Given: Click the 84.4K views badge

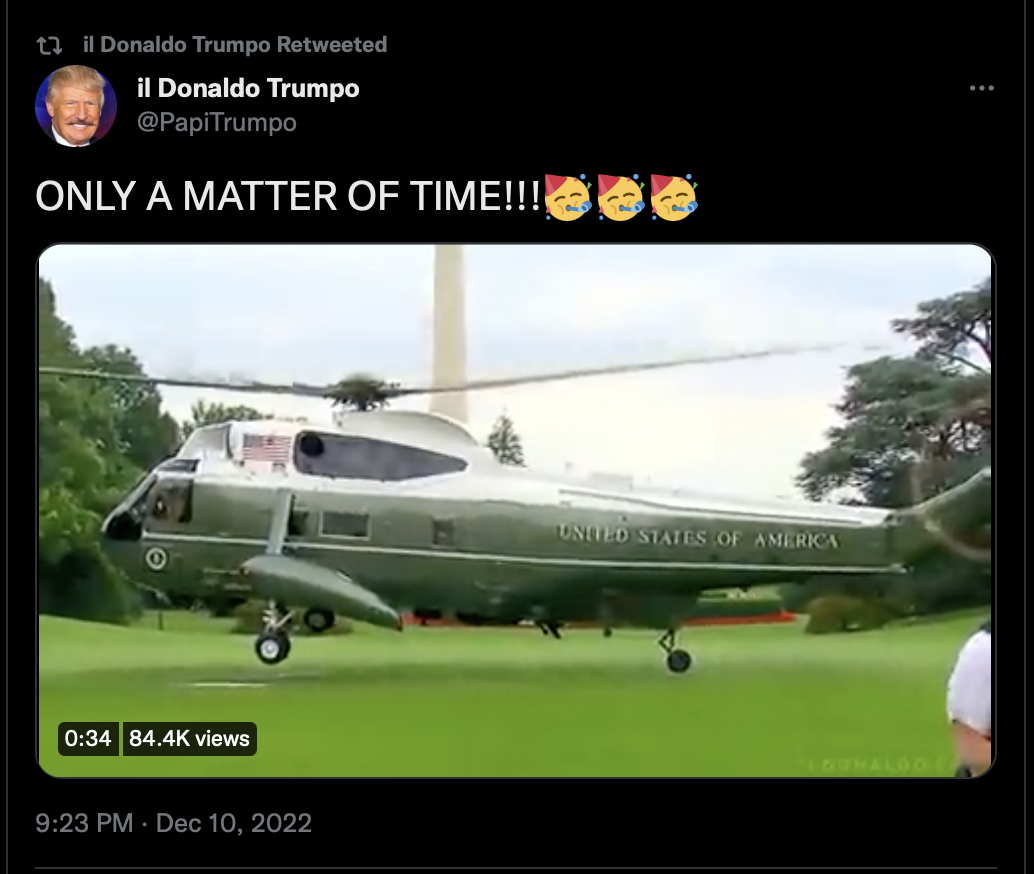Looking at the screenshot, I should click(189, 738).
